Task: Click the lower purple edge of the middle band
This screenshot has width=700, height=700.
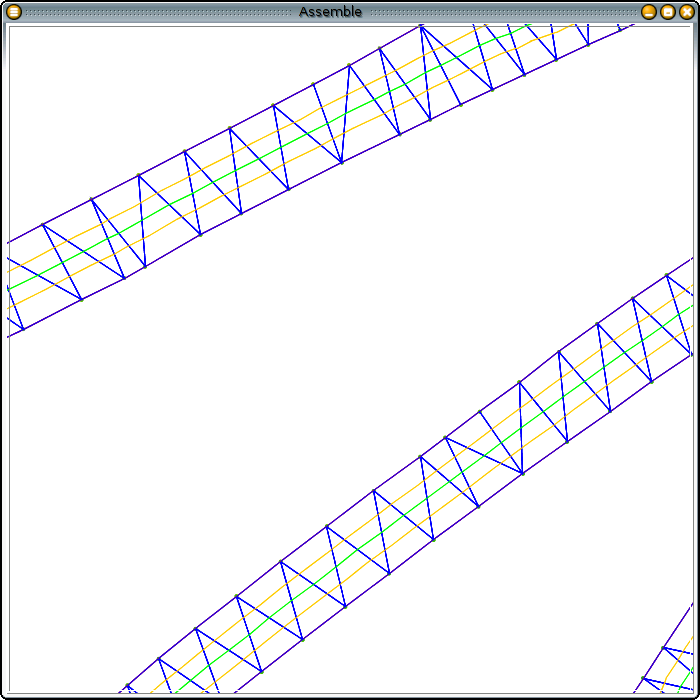Action: point(455,523)
